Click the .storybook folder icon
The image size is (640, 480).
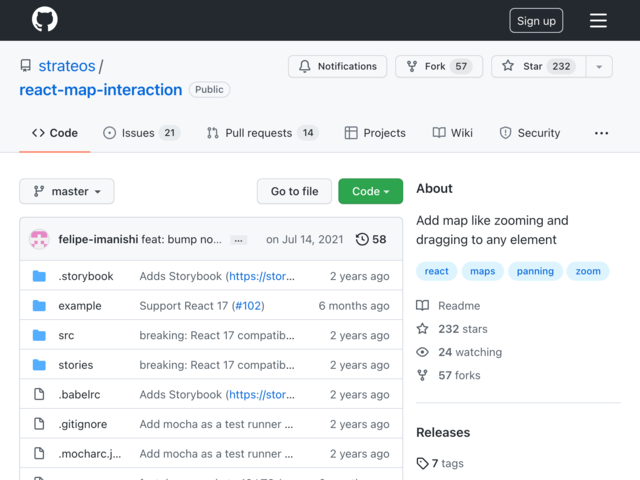[x=39, y=276]
